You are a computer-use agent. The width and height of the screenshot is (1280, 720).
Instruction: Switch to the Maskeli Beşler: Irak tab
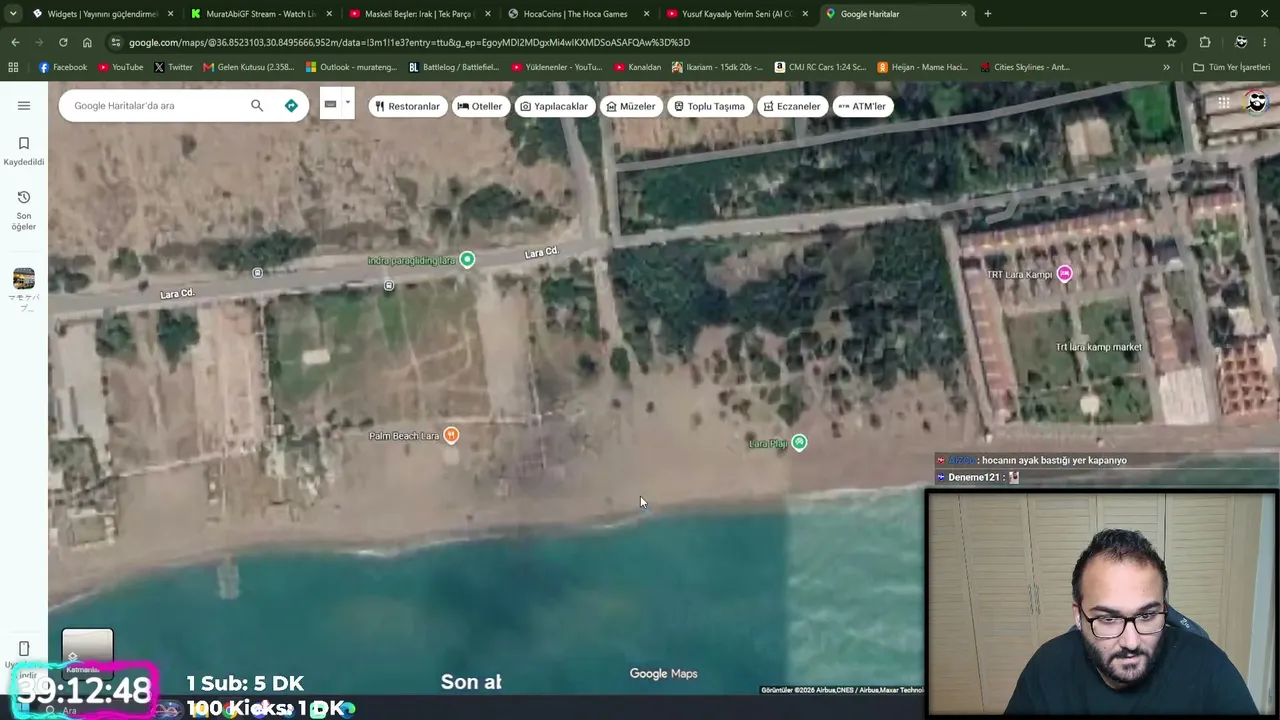pos(419,14)
